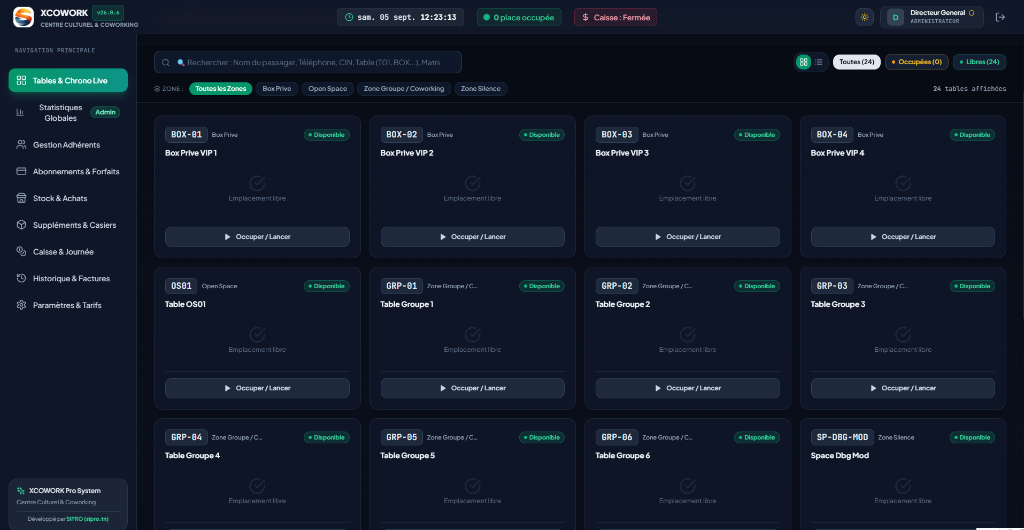Select Toutes les Zones filter
The height and width of the screenshot is (530, 1024).
click(221, 89)
